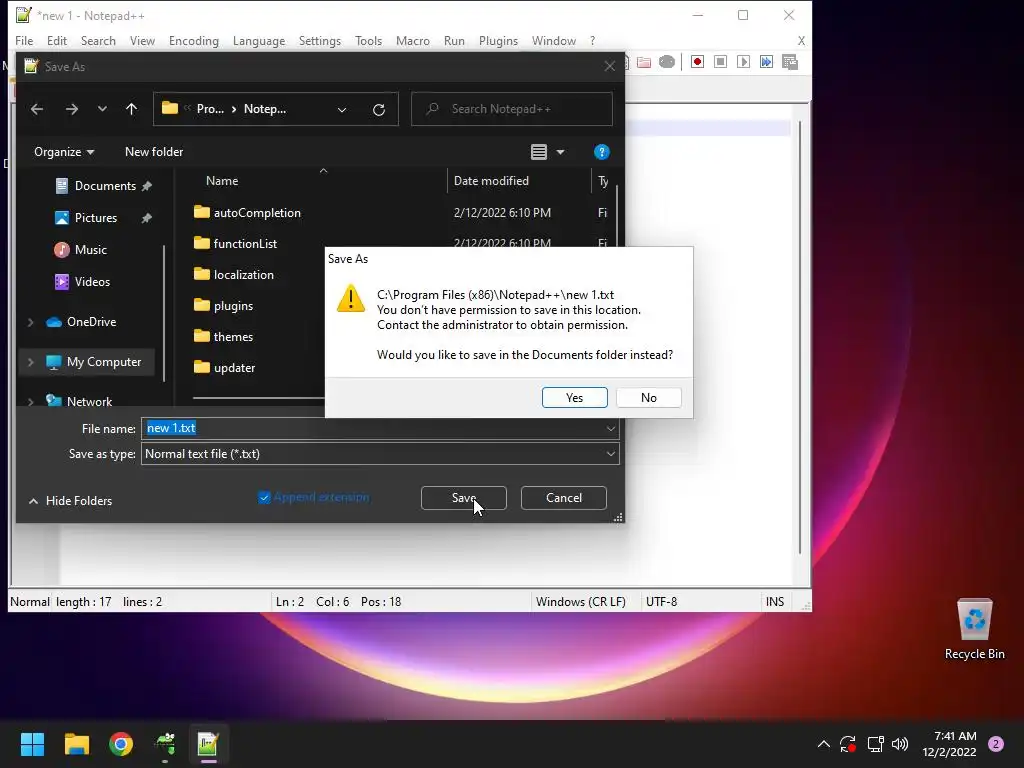Click the macro Playback icon
The image size is (1024, 768).
point(743,62)
